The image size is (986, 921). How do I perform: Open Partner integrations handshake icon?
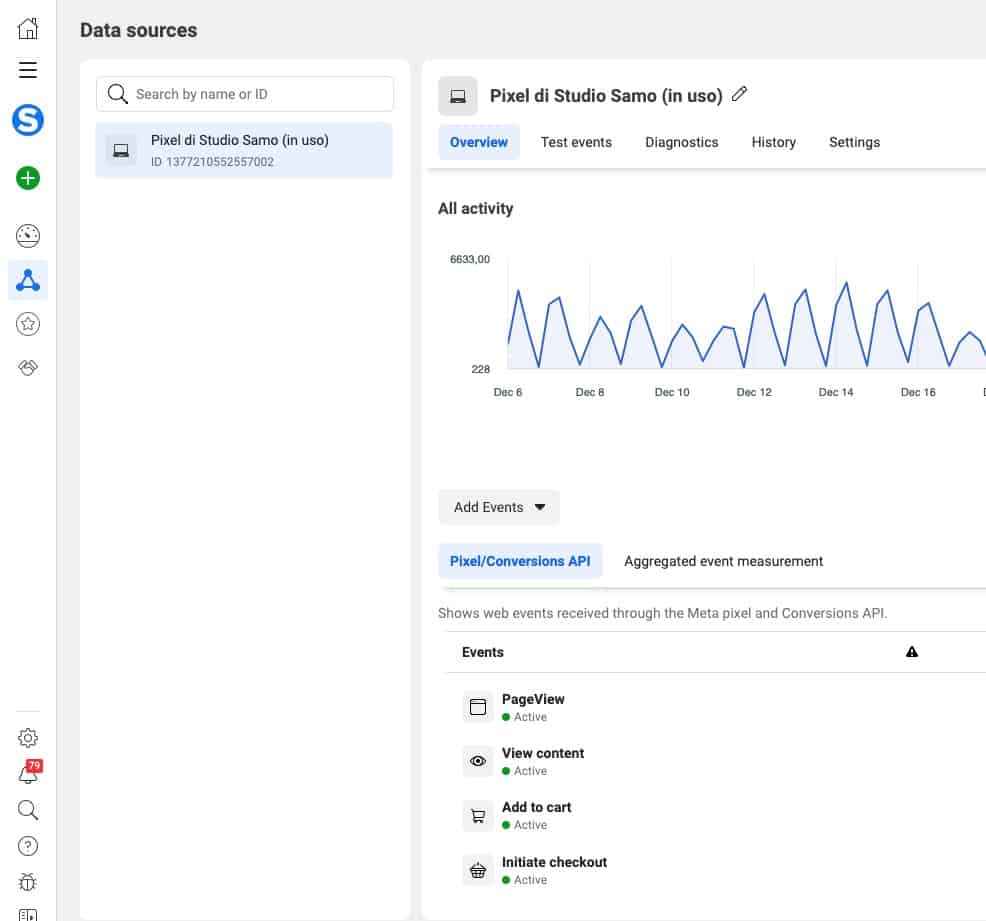pos(28,367)
